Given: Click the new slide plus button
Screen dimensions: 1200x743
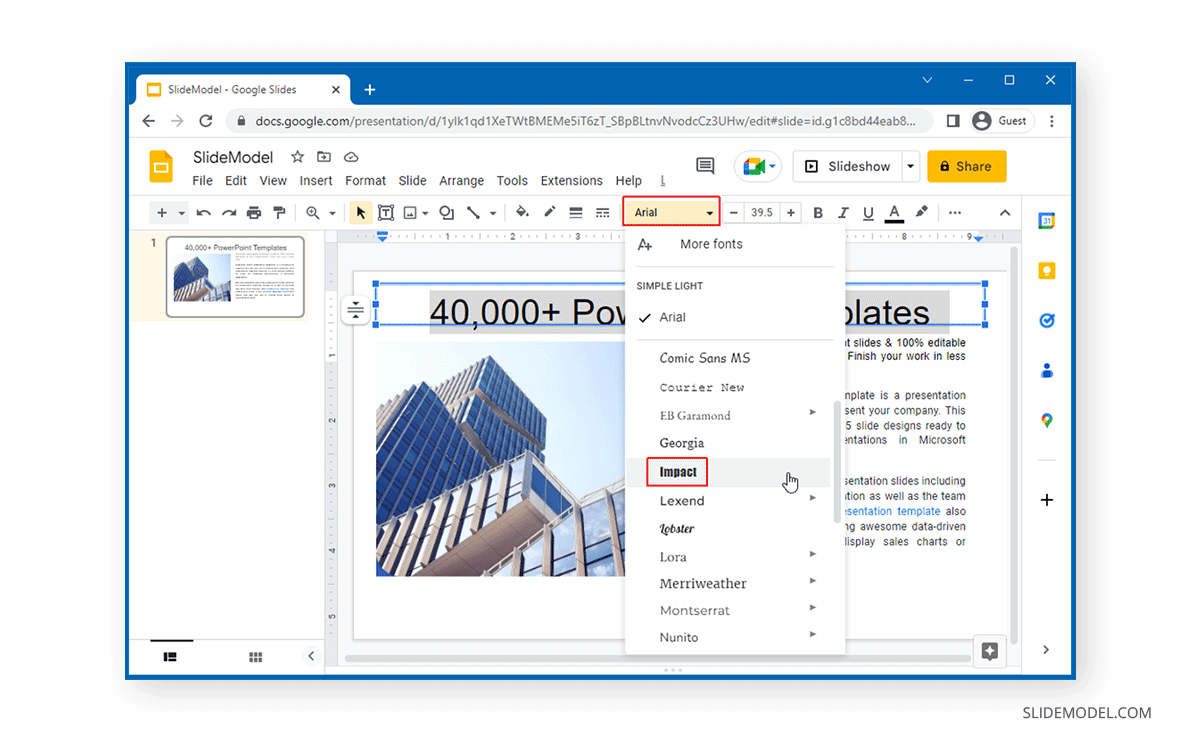Looking at the screenshot, I should coord(162,213).
